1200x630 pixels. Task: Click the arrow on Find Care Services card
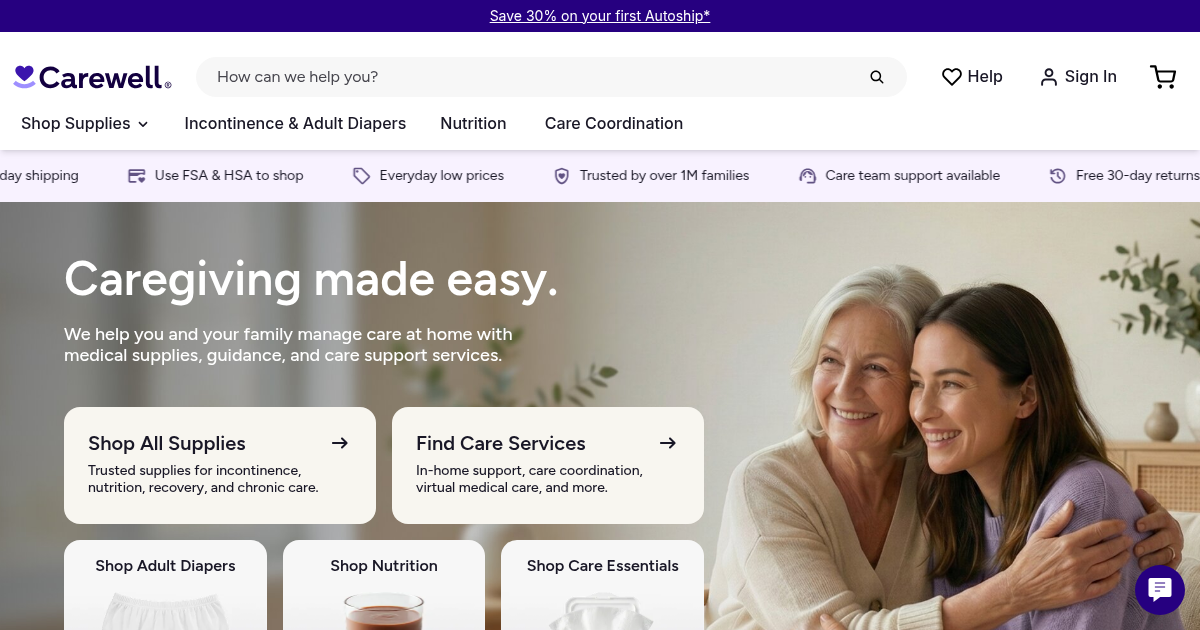pyautogui.click(x=668, y=443)
